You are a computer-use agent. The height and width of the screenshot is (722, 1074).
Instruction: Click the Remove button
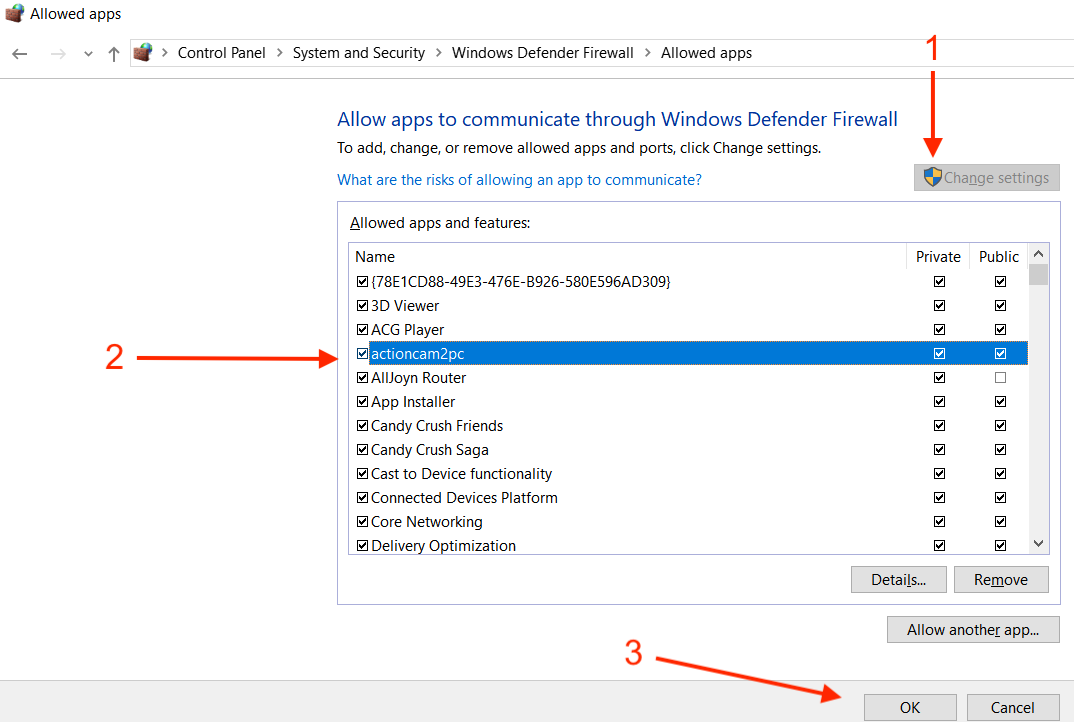(x=1001, y=580)
